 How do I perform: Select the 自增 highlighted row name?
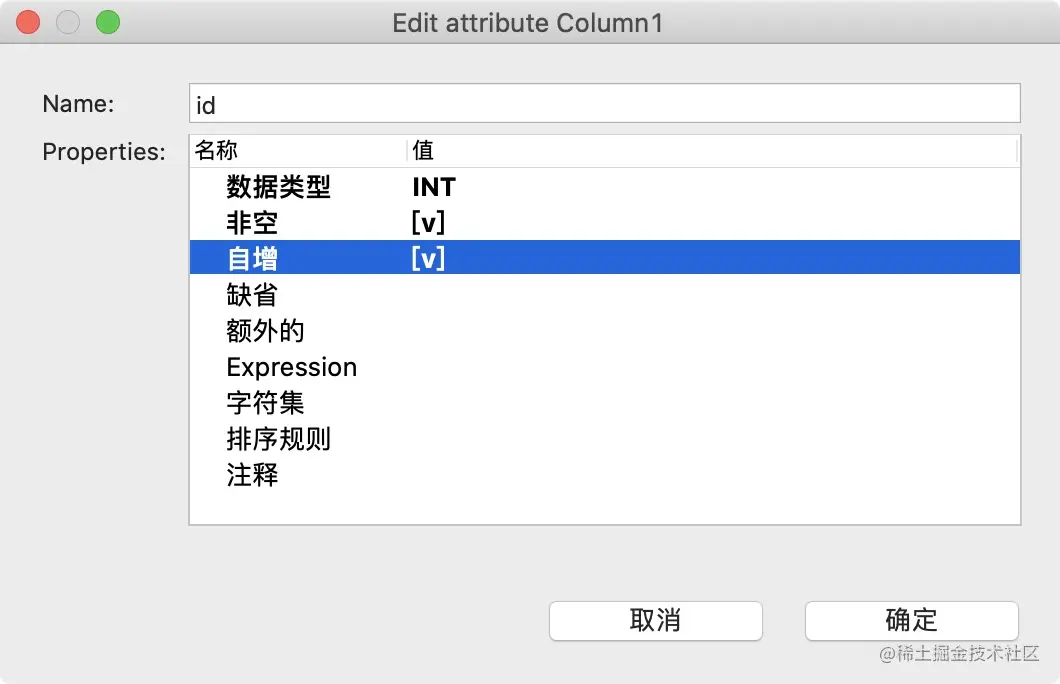point(251,258)
